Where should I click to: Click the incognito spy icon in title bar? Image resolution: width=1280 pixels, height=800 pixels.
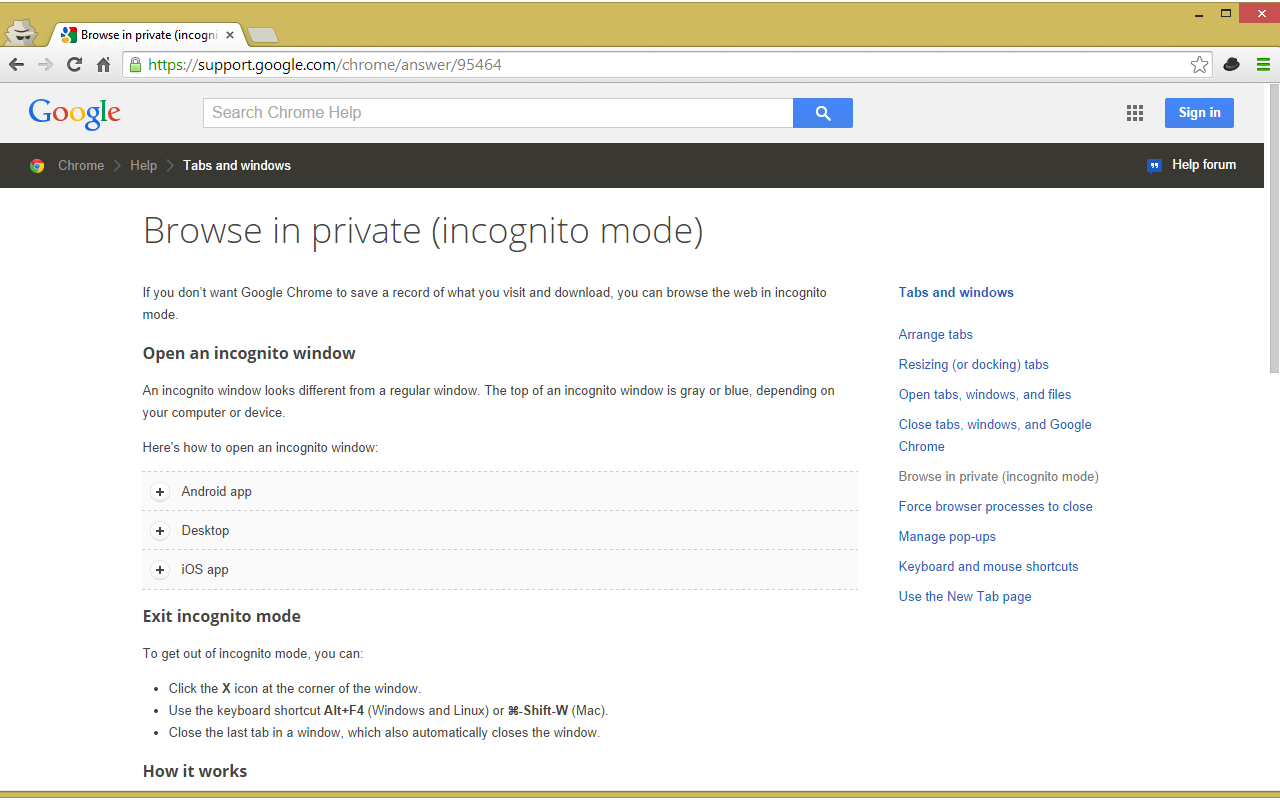pos(20,32)
